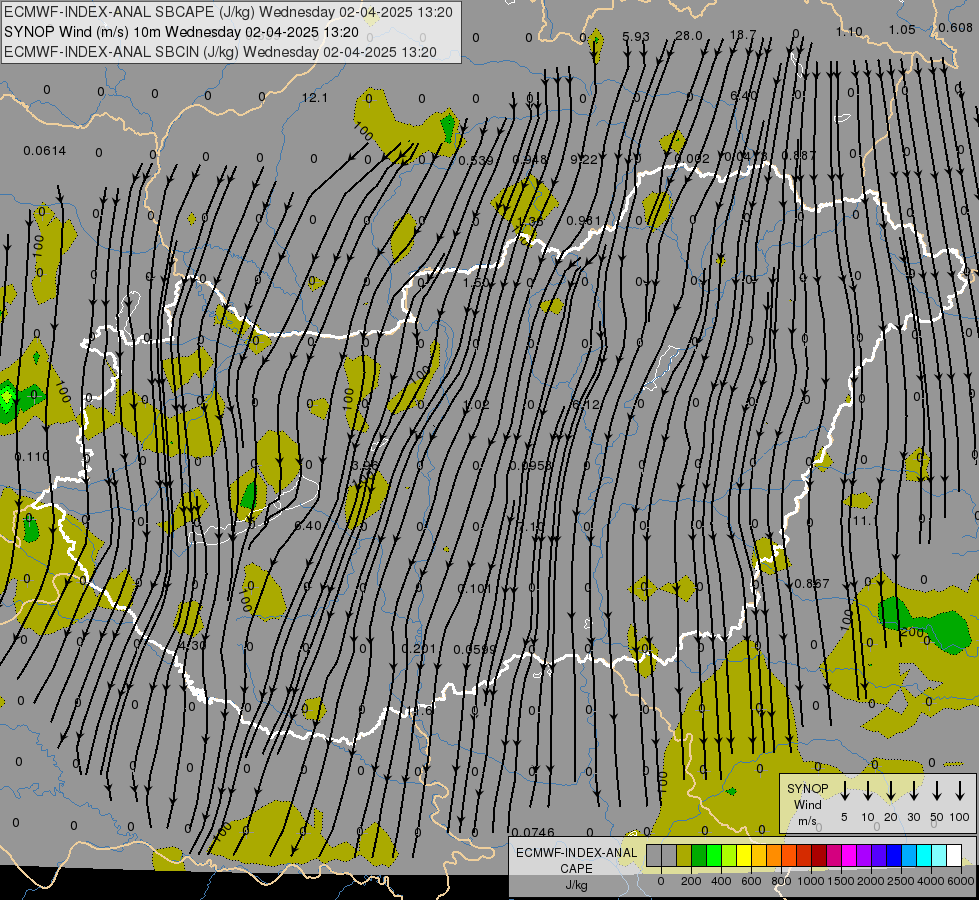The width and height of the screenshot is (979, 900).
Task: Click the 0.0614 value on the map
Action: [44, 151]
